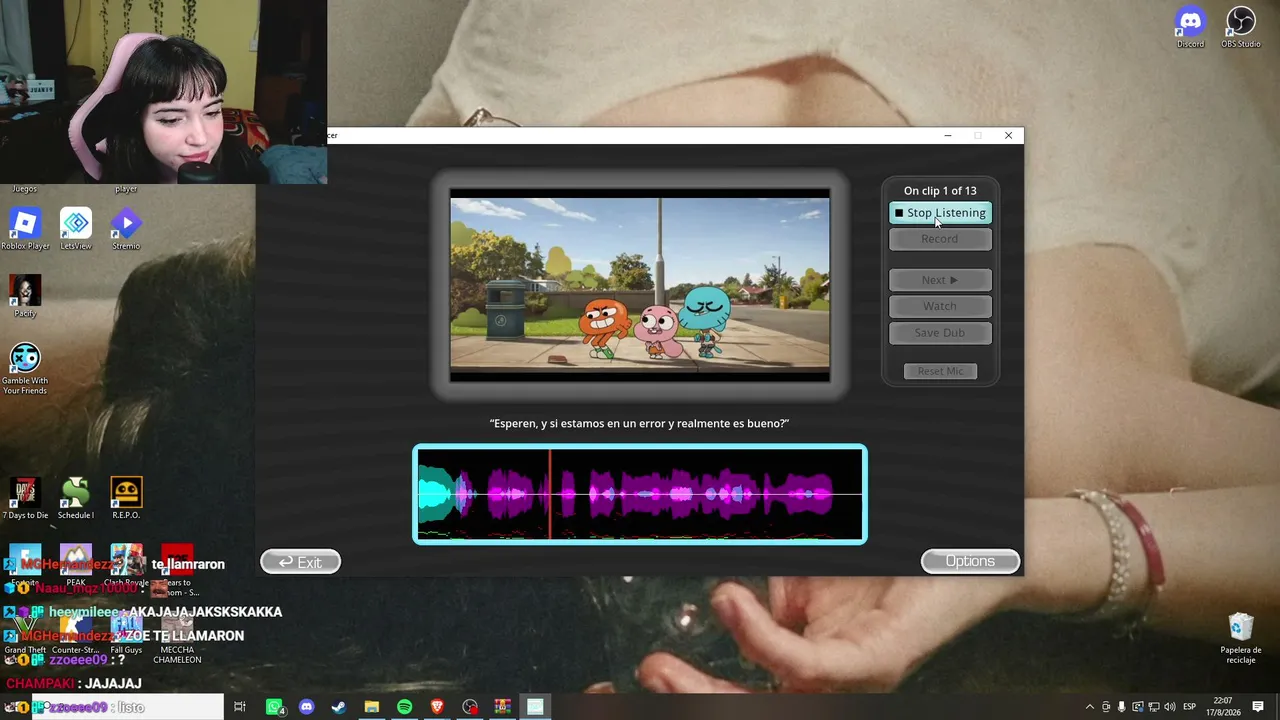Show hidden system tray icons

(x=1089, y=707)
